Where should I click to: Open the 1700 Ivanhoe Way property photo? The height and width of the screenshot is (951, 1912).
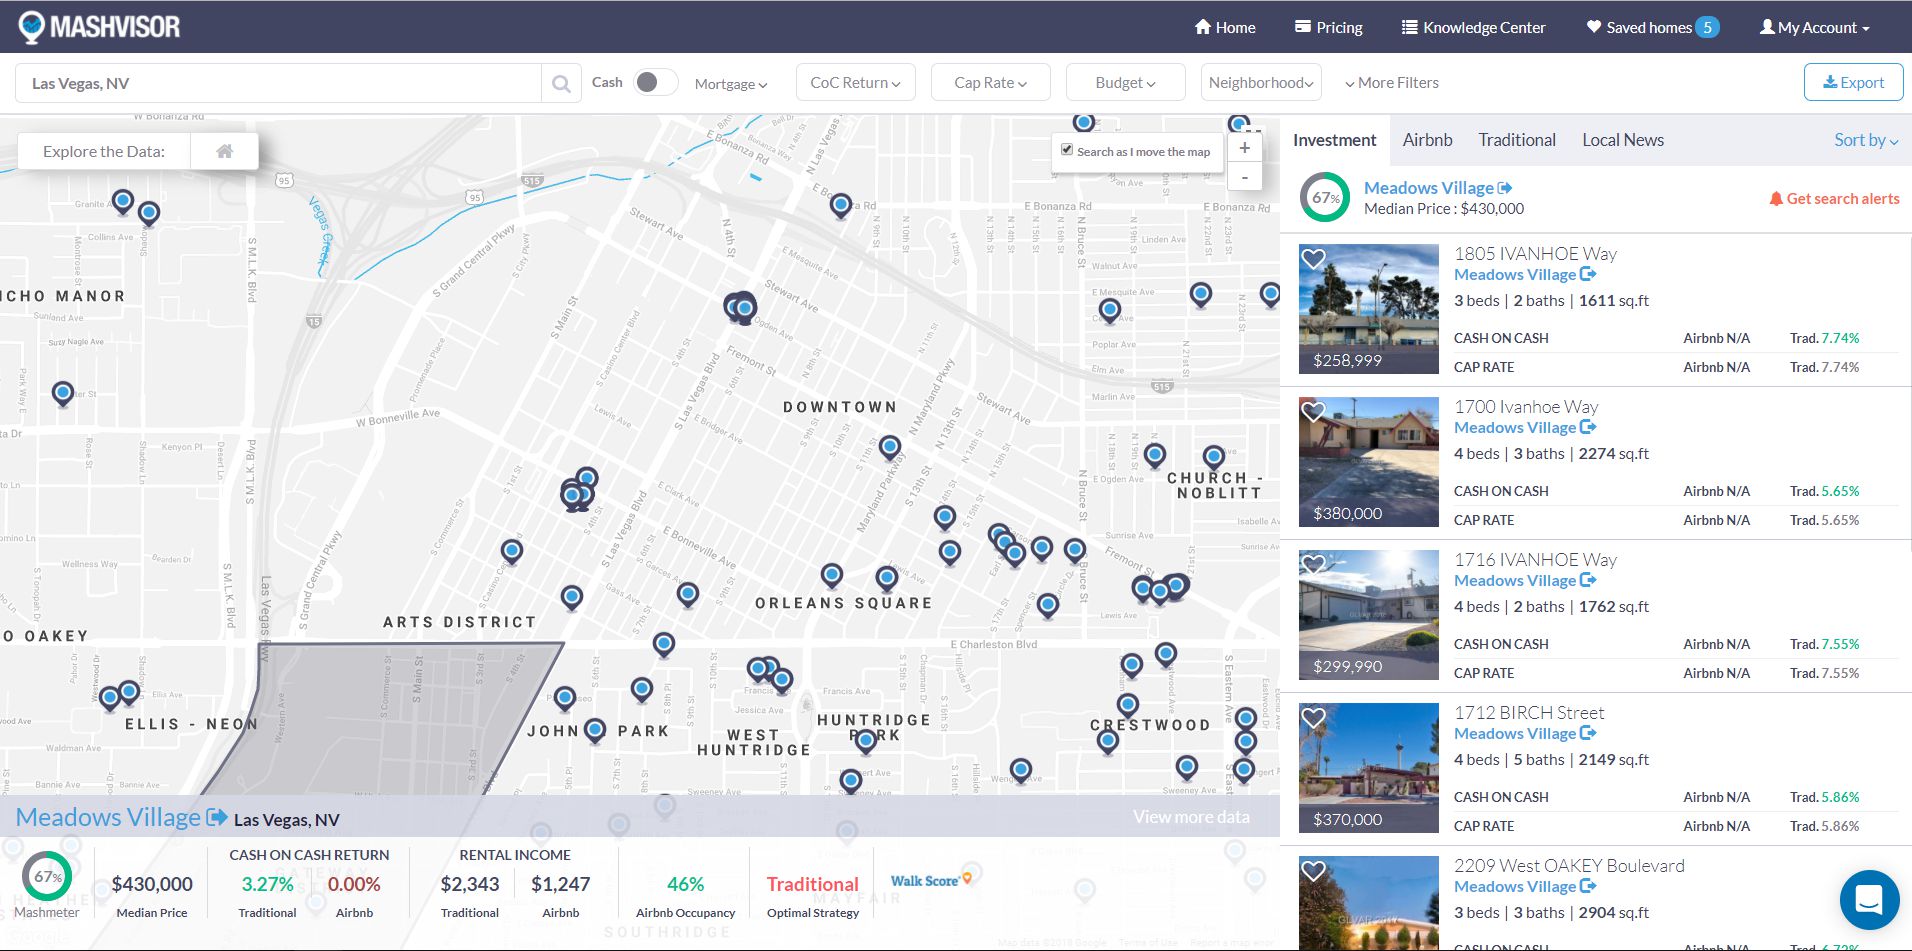pos(1368,462)
